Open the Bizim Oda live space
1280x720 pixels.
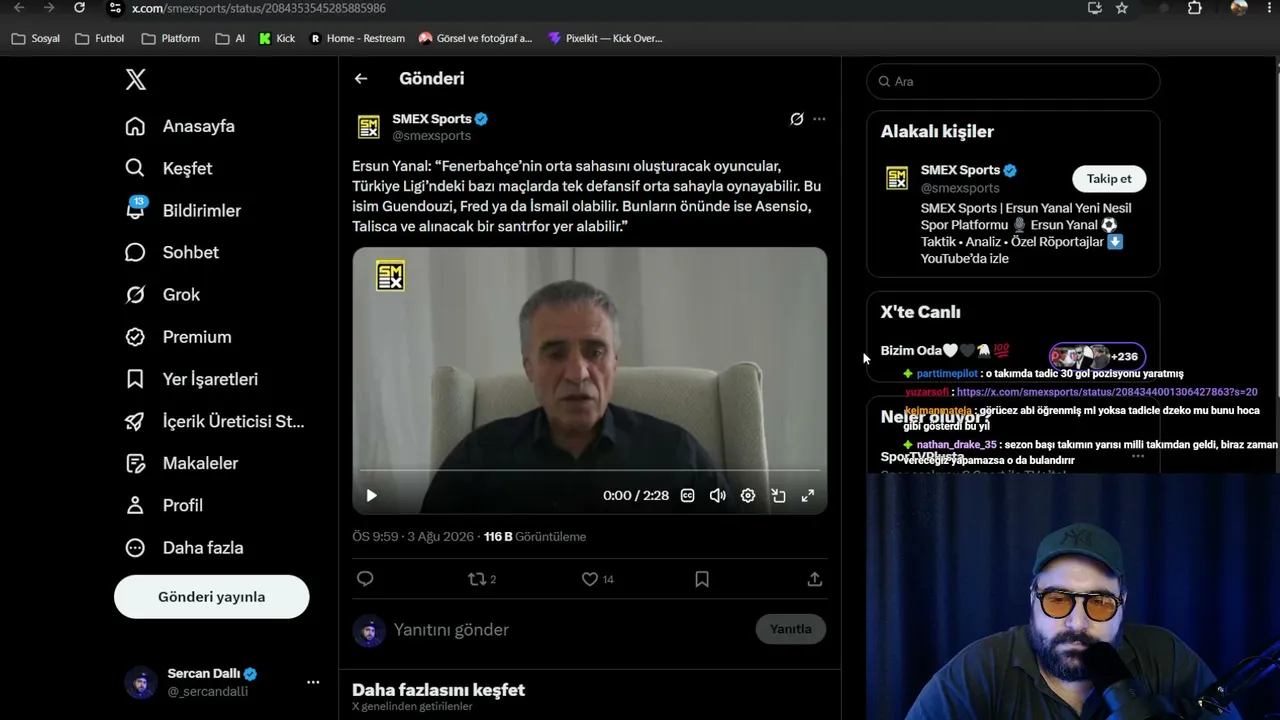945,351
